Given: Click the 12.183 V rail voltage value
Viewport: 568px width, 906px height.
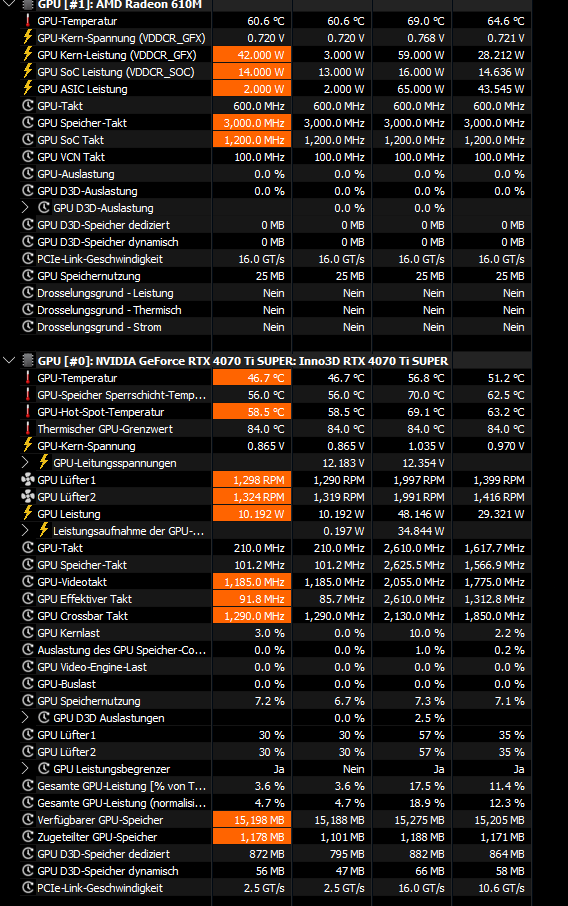Looking at the screenshot, I should coord(344,462).
